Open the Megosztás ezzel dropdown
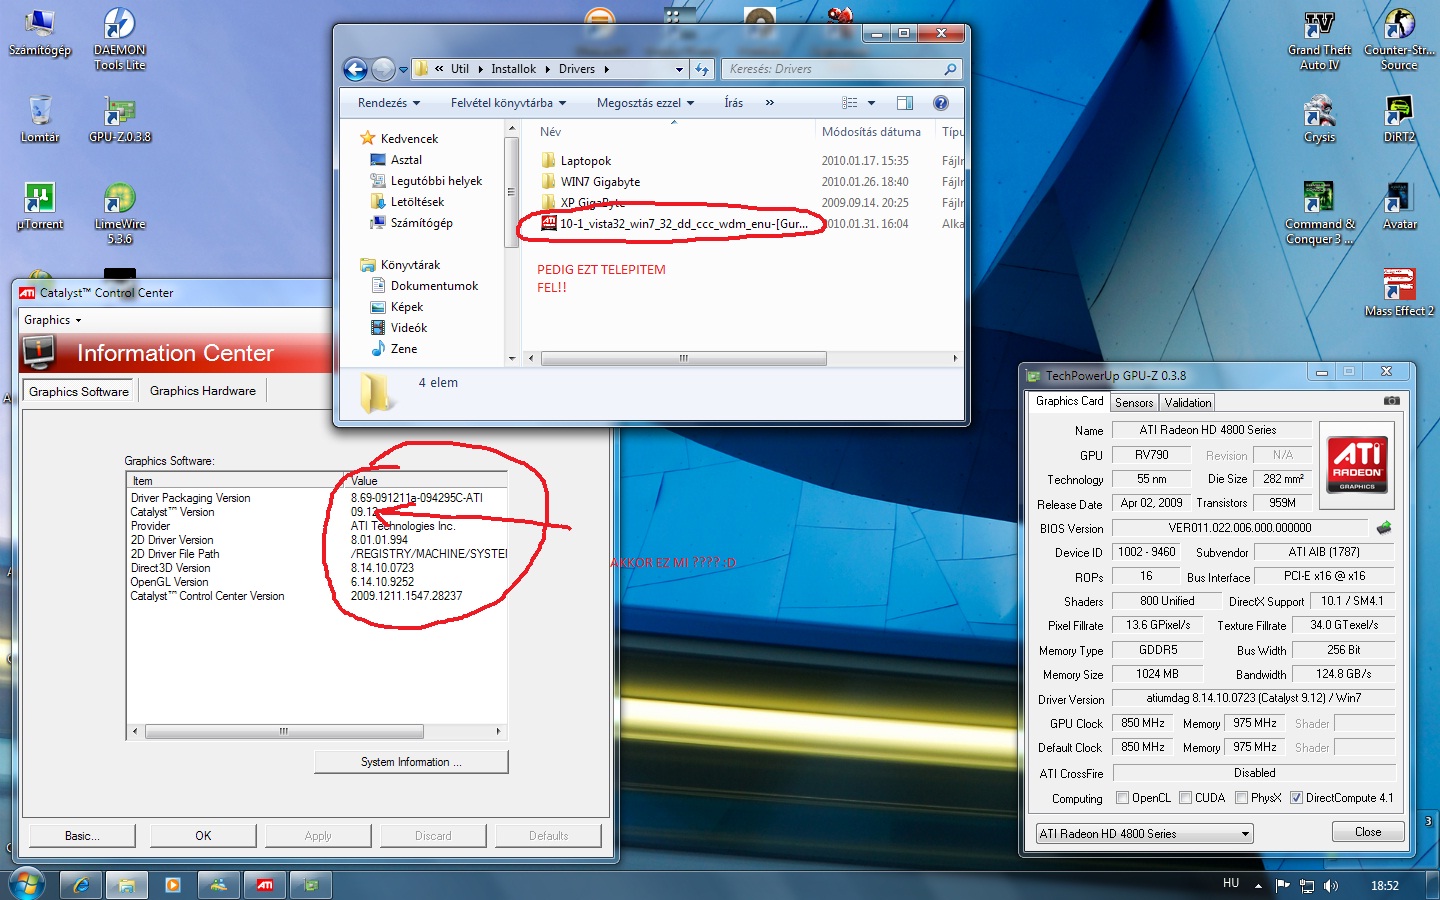1440x900 pixels. [645, 102]
